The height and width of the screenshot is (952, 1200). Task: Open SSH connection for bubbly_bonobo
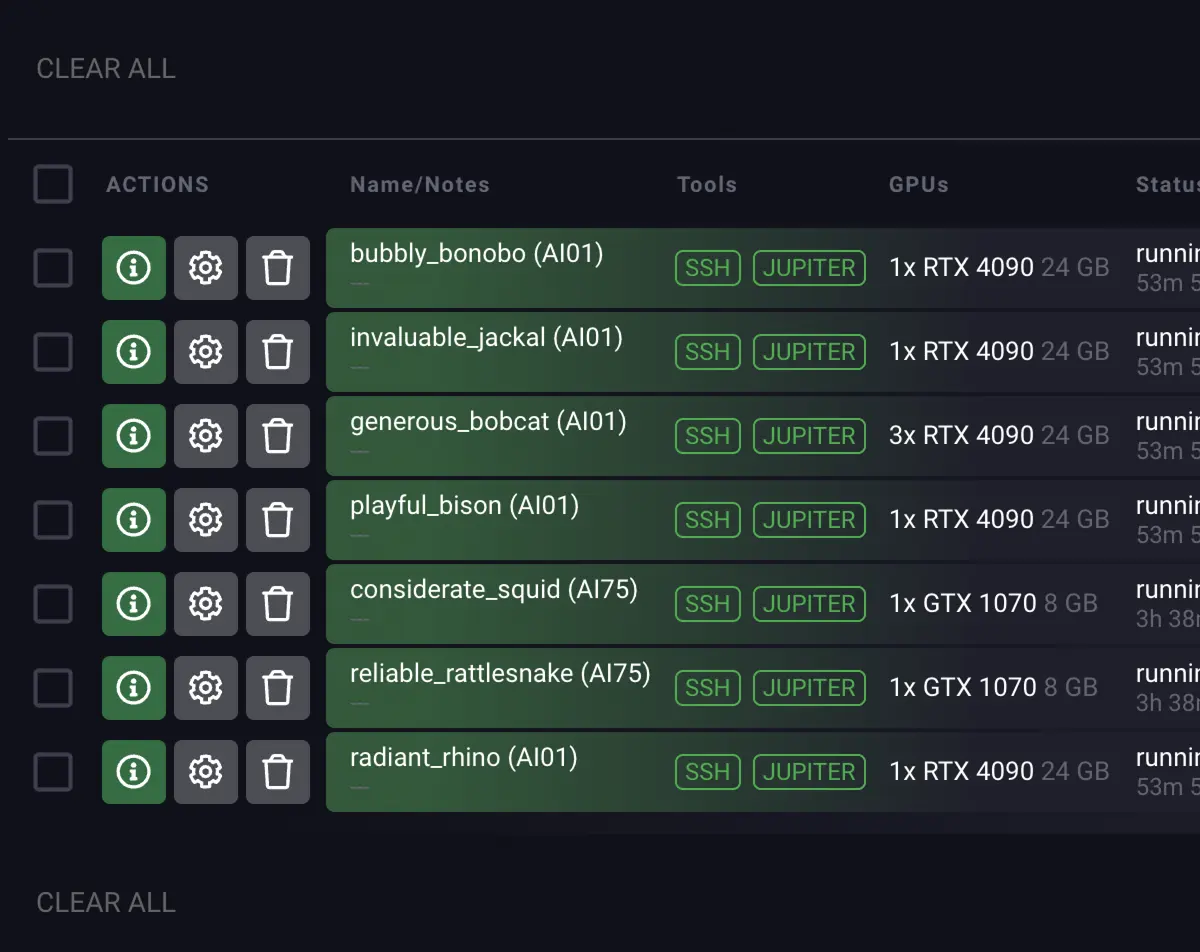[x=707, y=268]
